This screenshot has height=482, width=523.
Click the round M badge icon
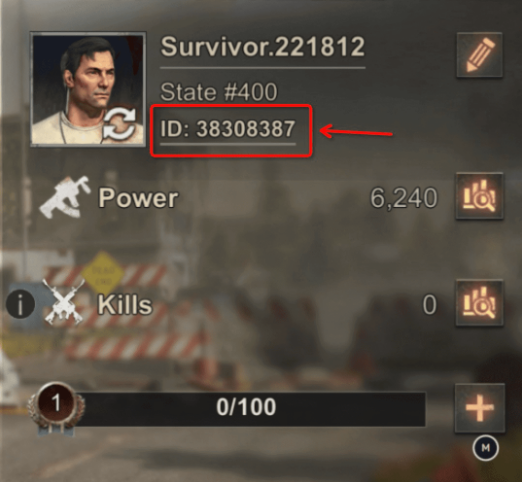pyautogui.click(x=486, y=448)
